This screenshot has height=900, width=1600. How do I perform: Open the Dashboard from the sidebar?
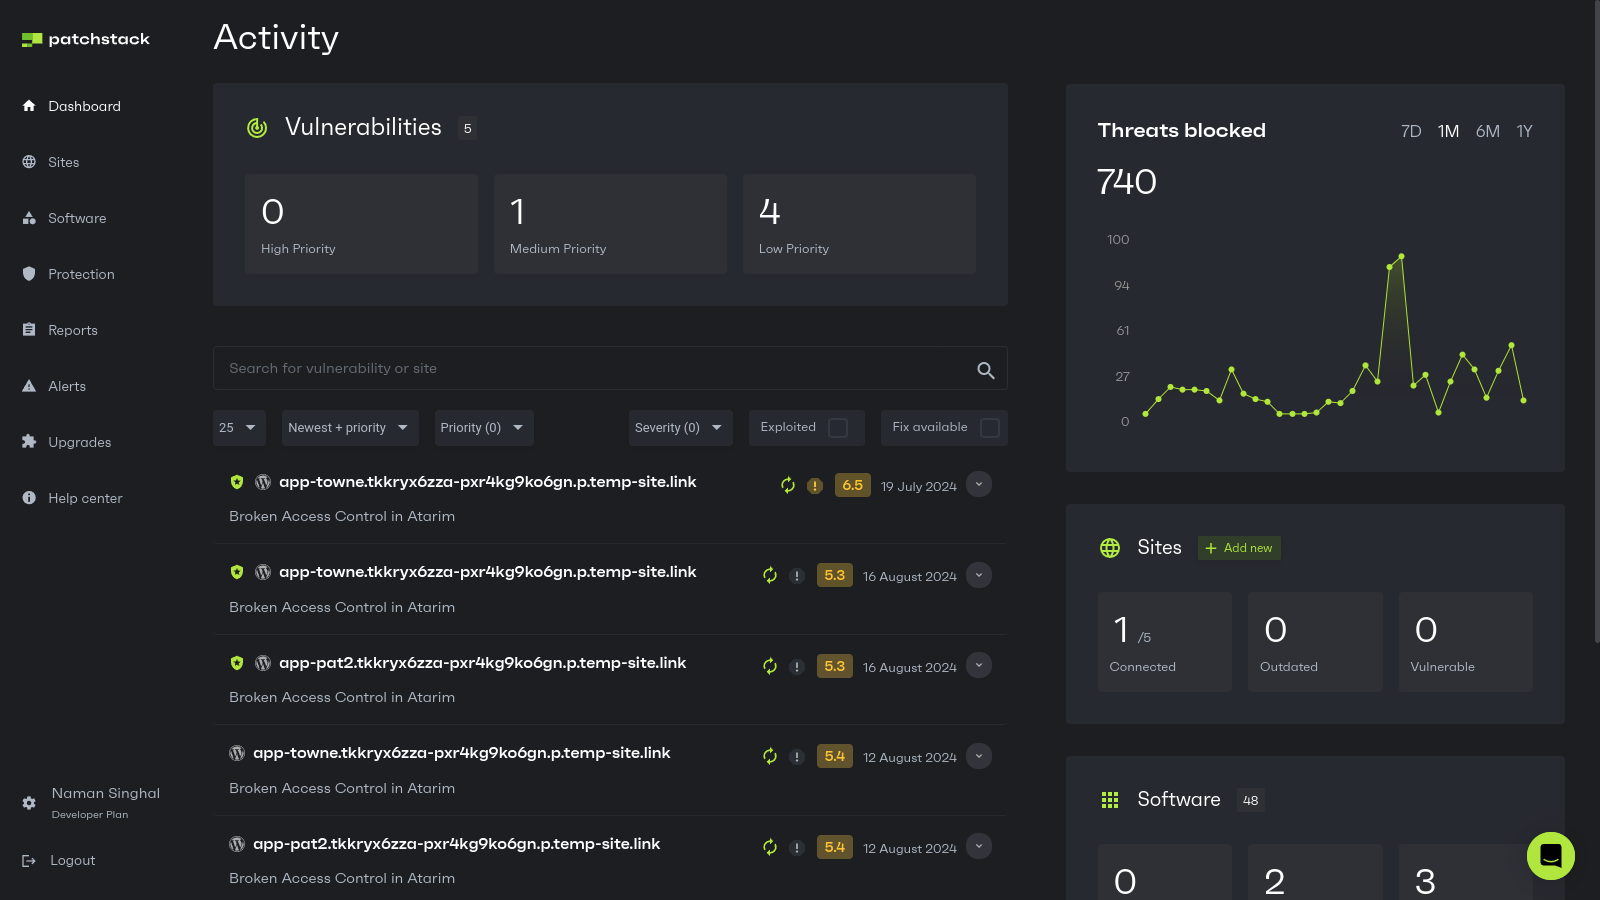84,106
